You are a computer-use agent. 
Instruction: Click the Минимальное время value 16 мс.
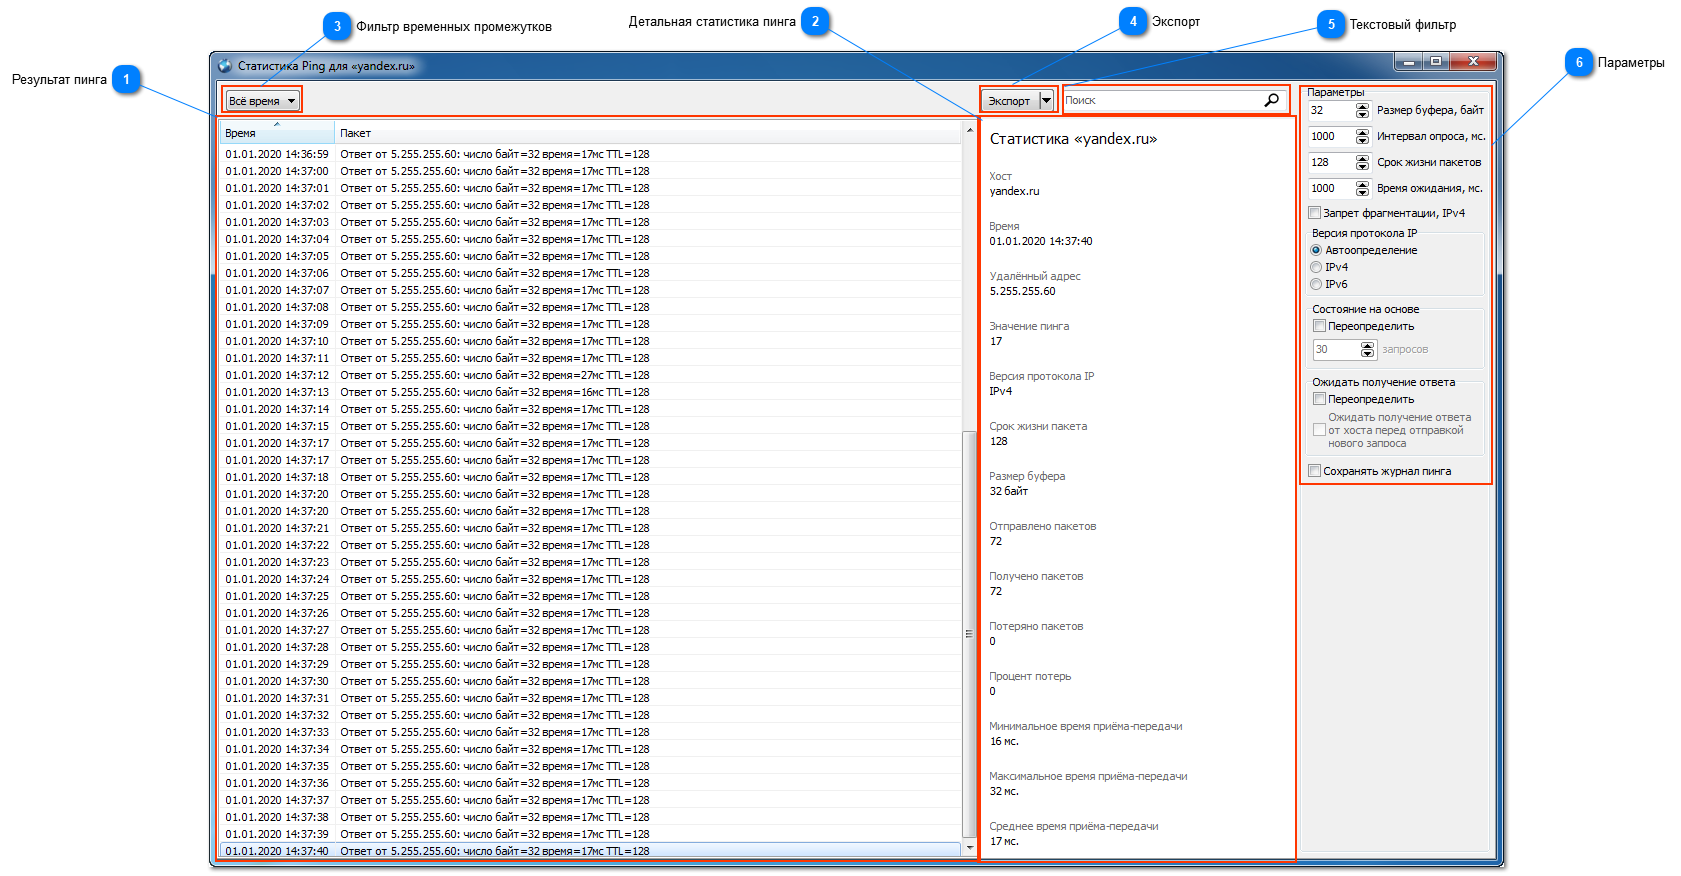tap(1004, 741)
